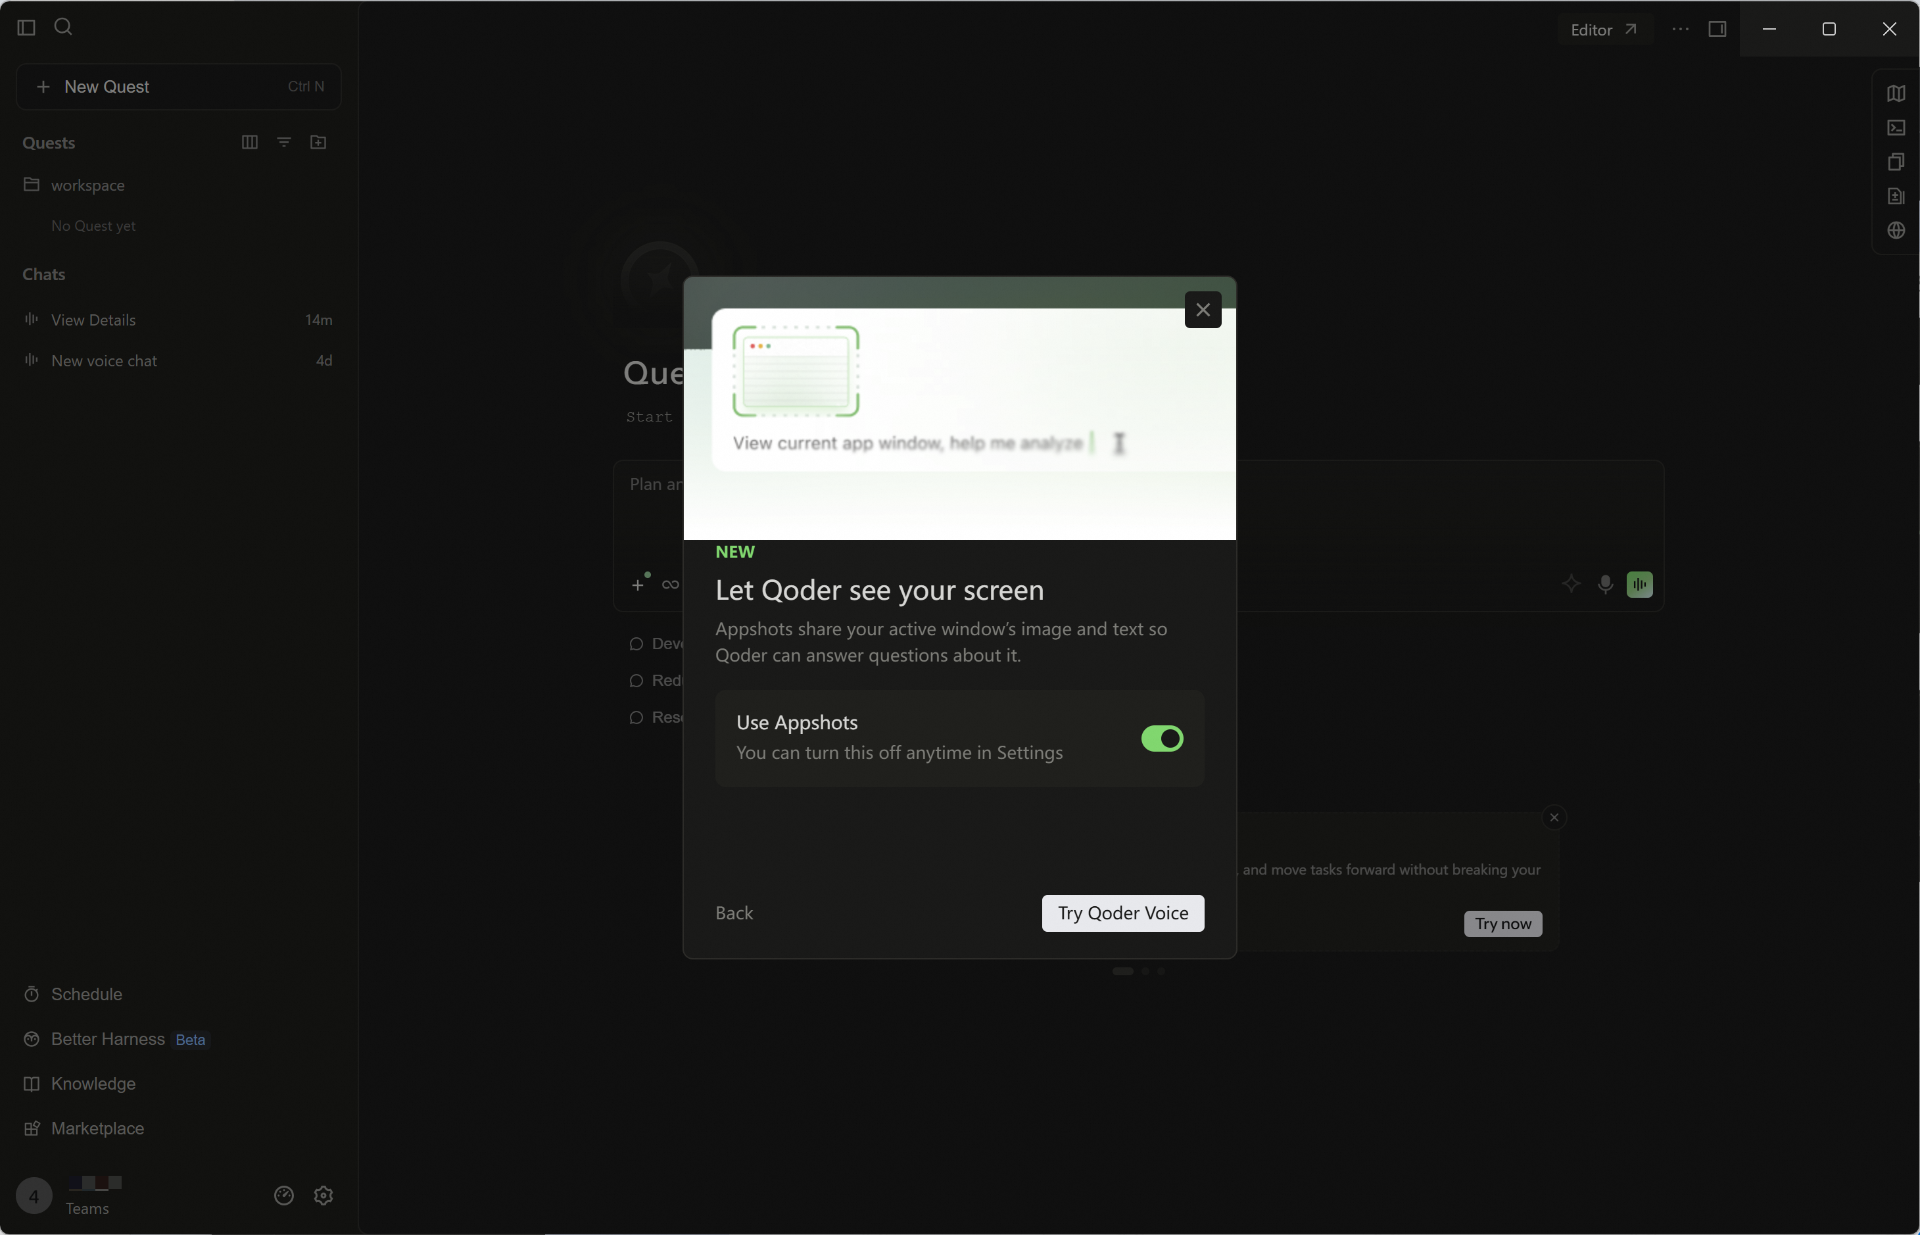
Task: Switch to Editor mode
Action: click(x=1603, y=30)
